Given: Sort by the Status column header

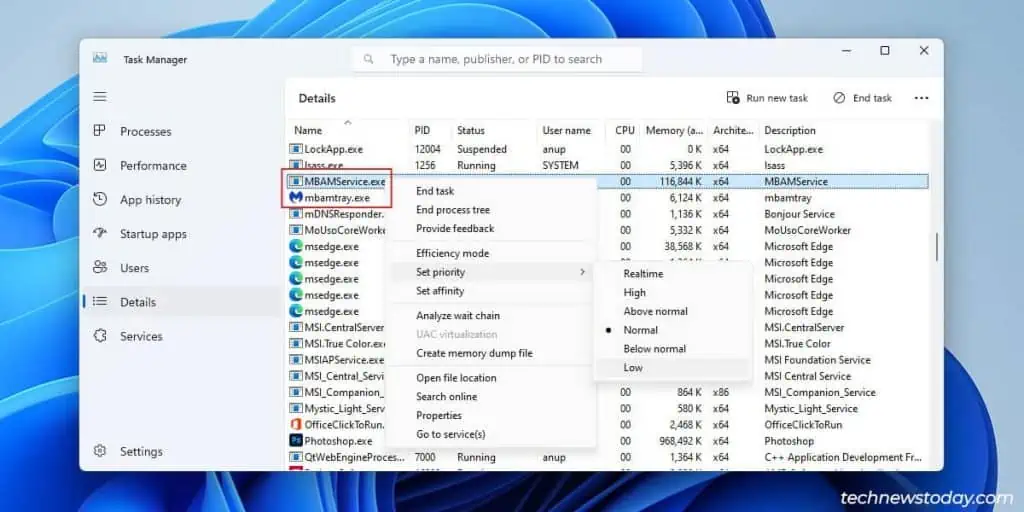Looking at the screenshot, I should click(494, 130).
